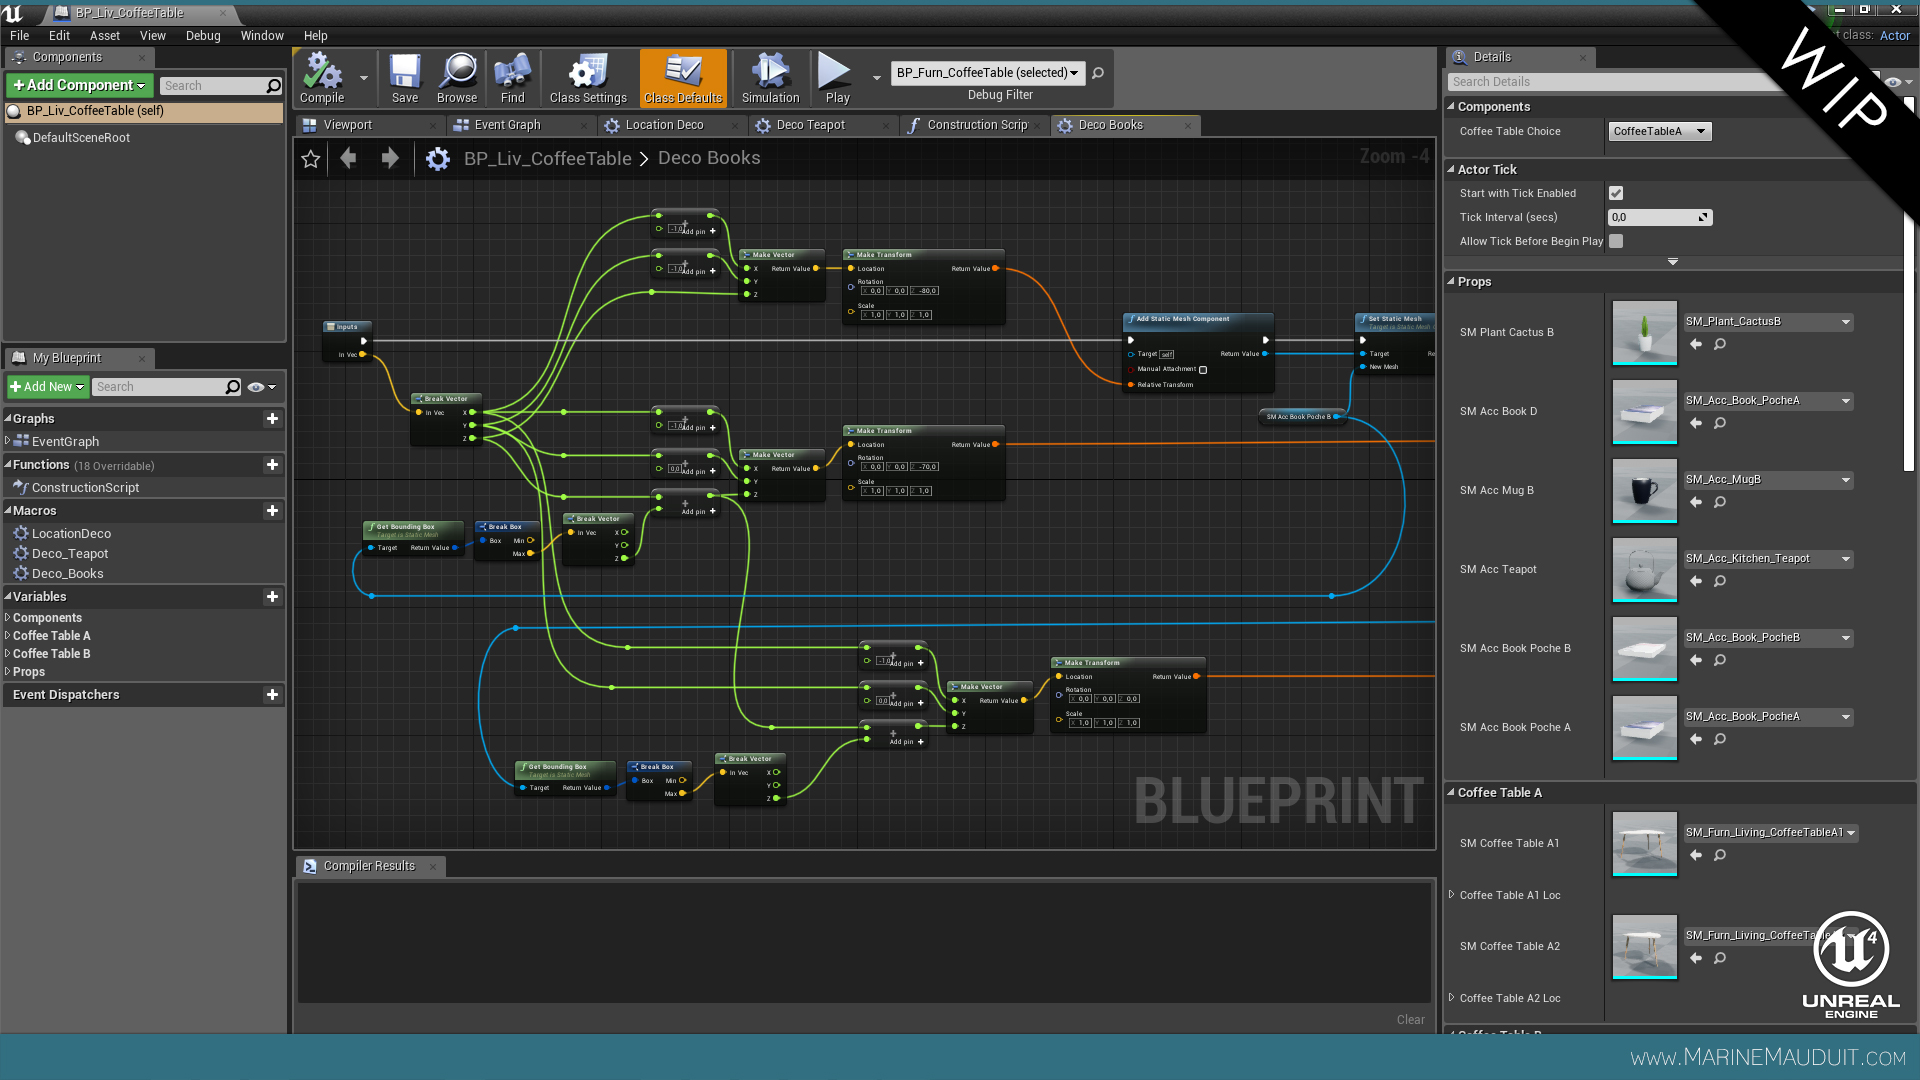
Task: Add a new event dispatcher with plus icon
Action: point(272,695)
